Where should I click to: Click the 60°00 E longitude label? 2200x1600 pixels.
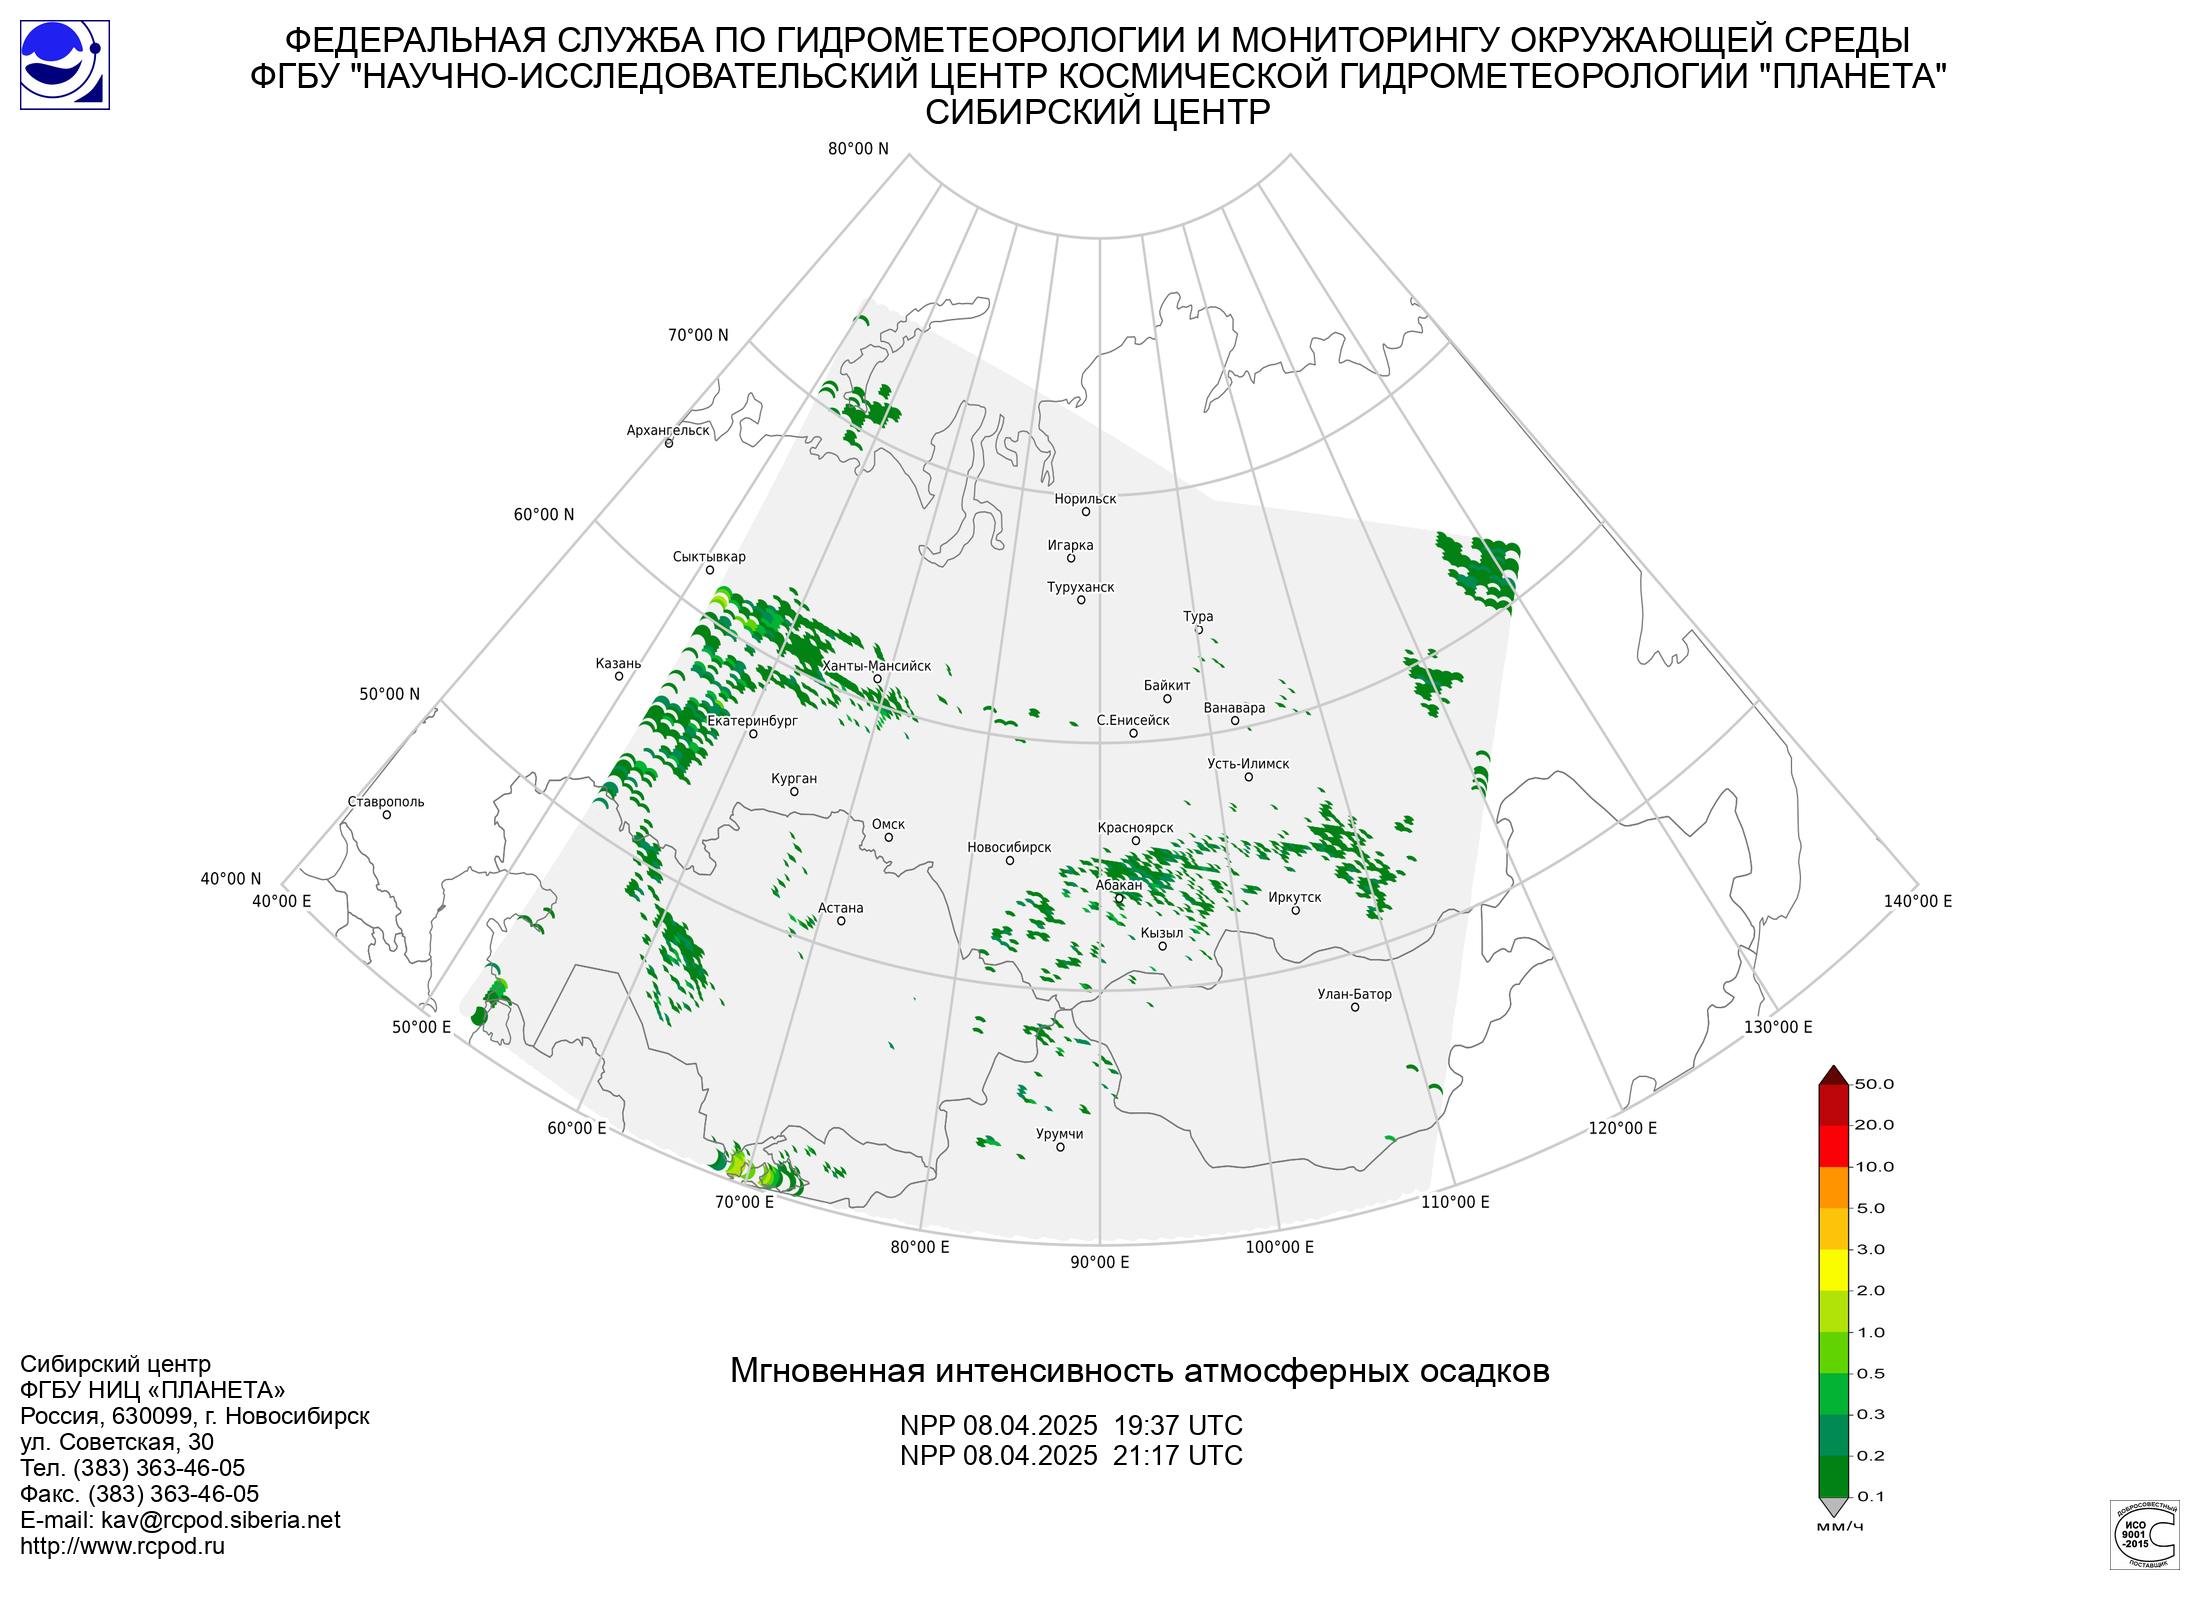point(577,1129)
